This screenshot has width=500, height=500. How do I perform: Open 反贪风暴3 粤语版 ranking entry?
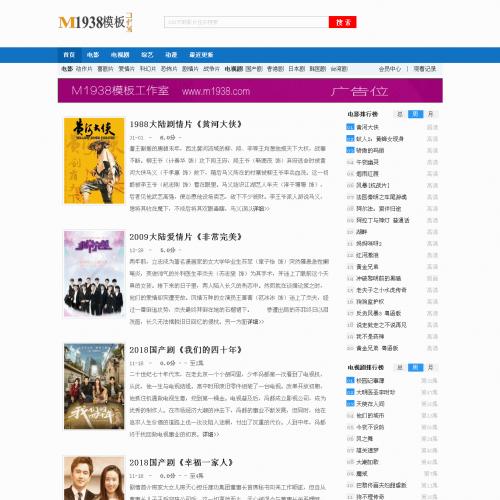(379, 313)
